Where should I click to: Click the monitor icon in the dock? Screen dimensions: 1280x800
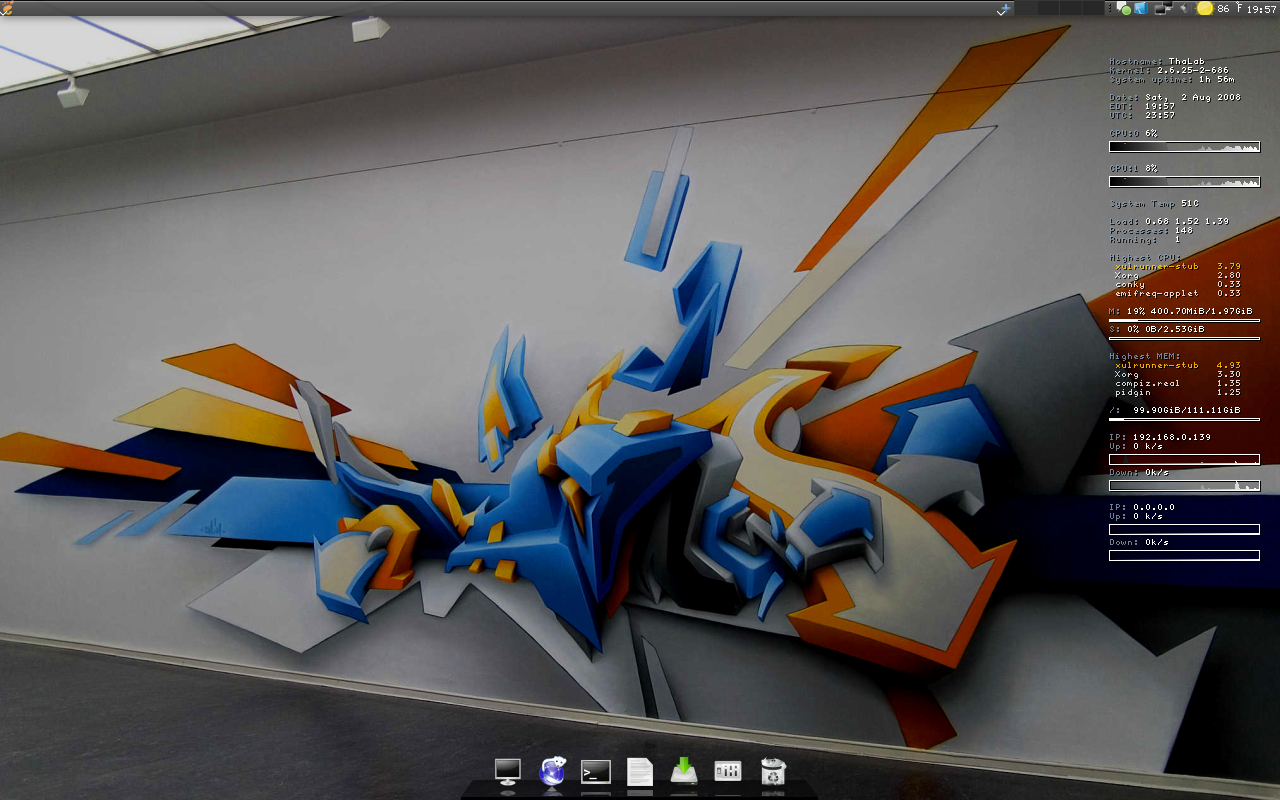coord(508,771)
